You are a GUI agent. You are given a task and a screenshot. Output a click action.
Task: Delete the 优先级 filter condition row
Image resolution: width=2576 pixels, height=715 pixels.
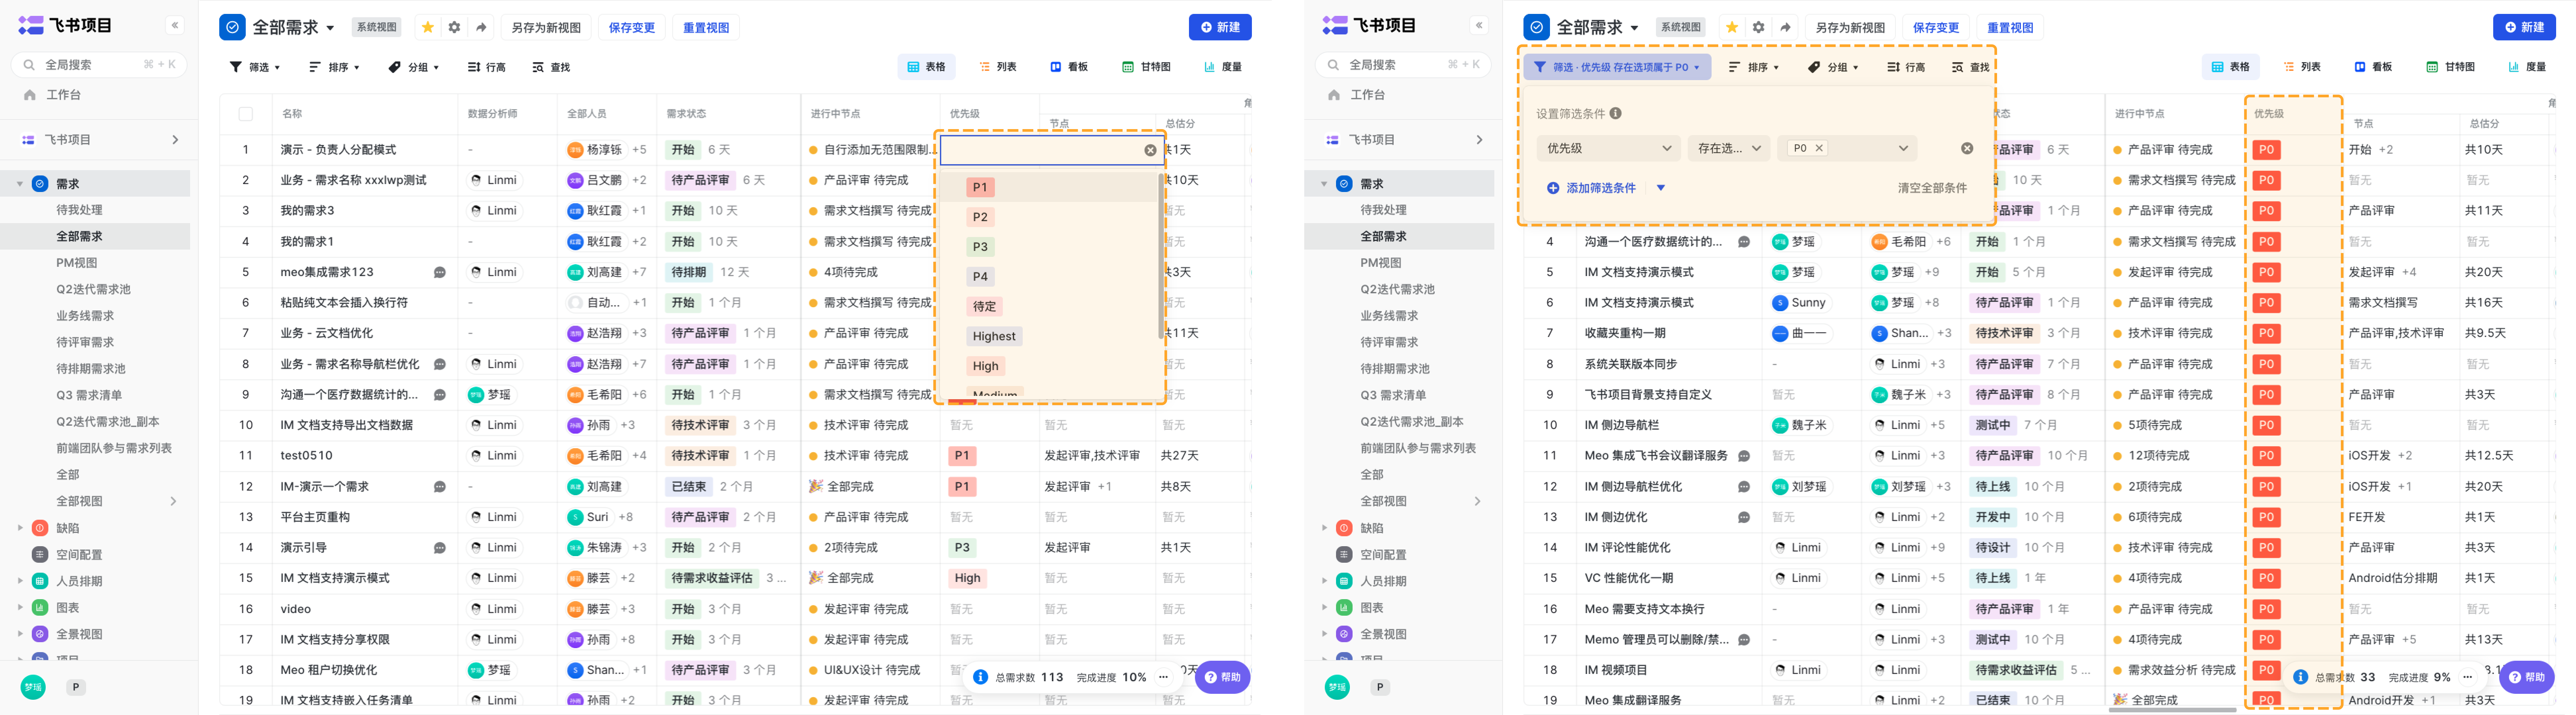(1967, 148)
